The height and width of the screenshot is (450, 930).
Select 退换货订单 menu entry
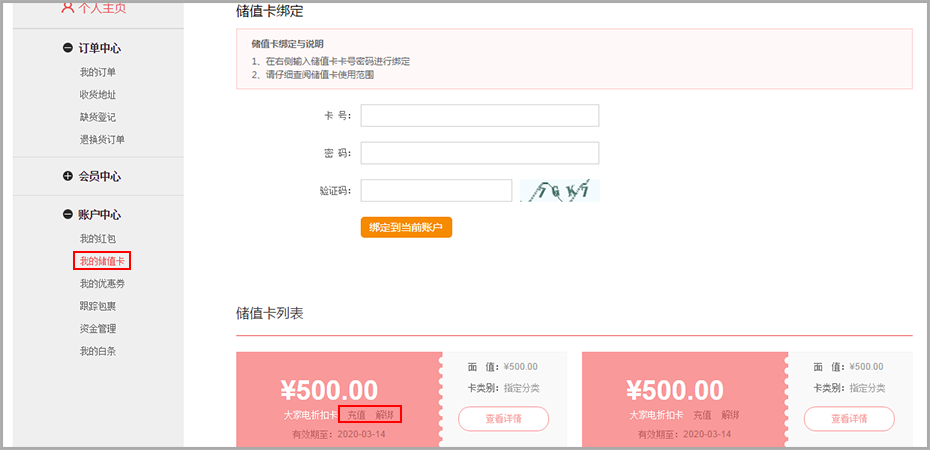[x=102, y=140]
